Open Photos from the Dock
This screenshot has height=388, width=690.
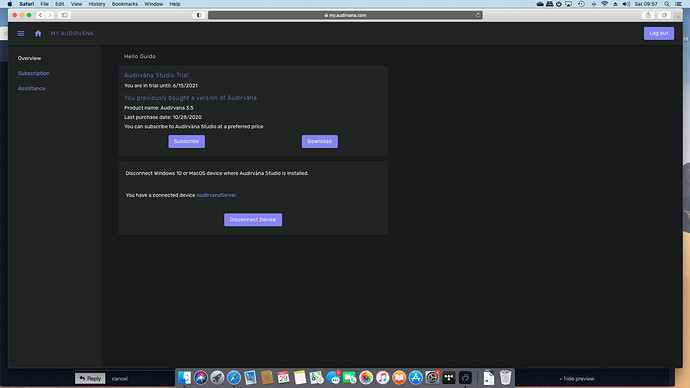366,377
